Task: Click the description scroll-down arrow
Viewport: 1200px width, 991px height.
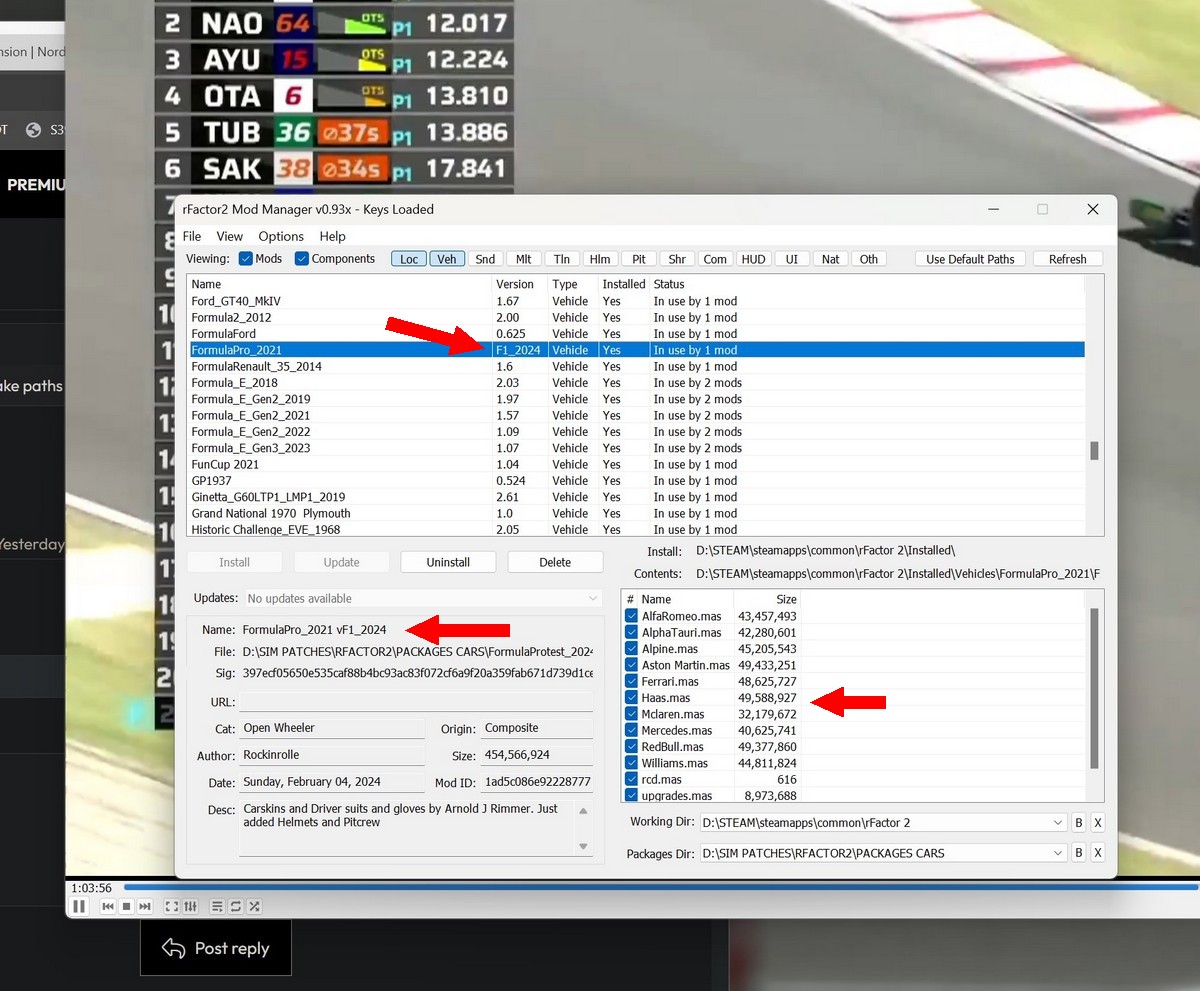Action: 584,846
